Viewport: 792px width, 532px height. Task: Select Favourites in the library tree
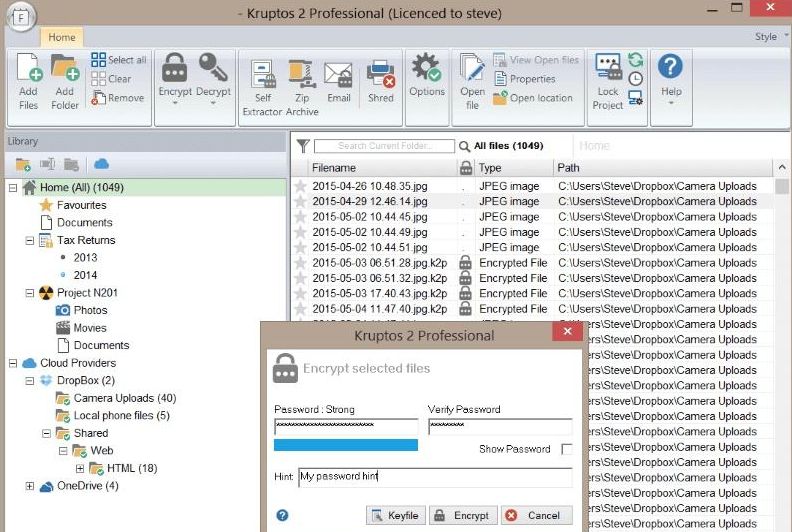[x=81, y=205]
